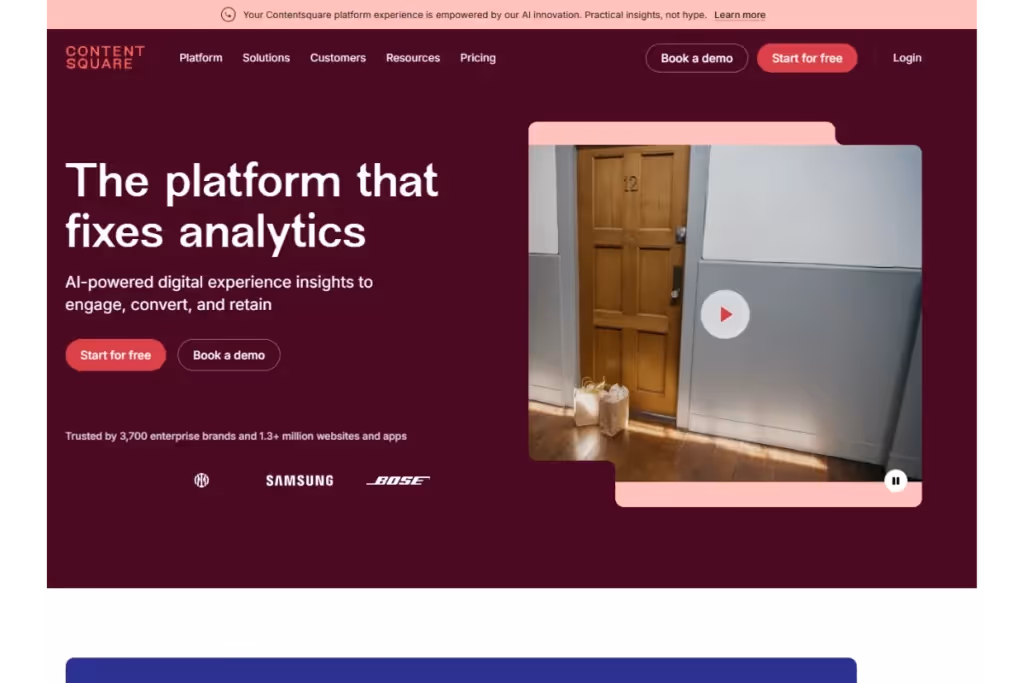Viewport: 1024px width, 683px height.
Task: Select the Bose brand logo
Action: [x=397, y=479]
